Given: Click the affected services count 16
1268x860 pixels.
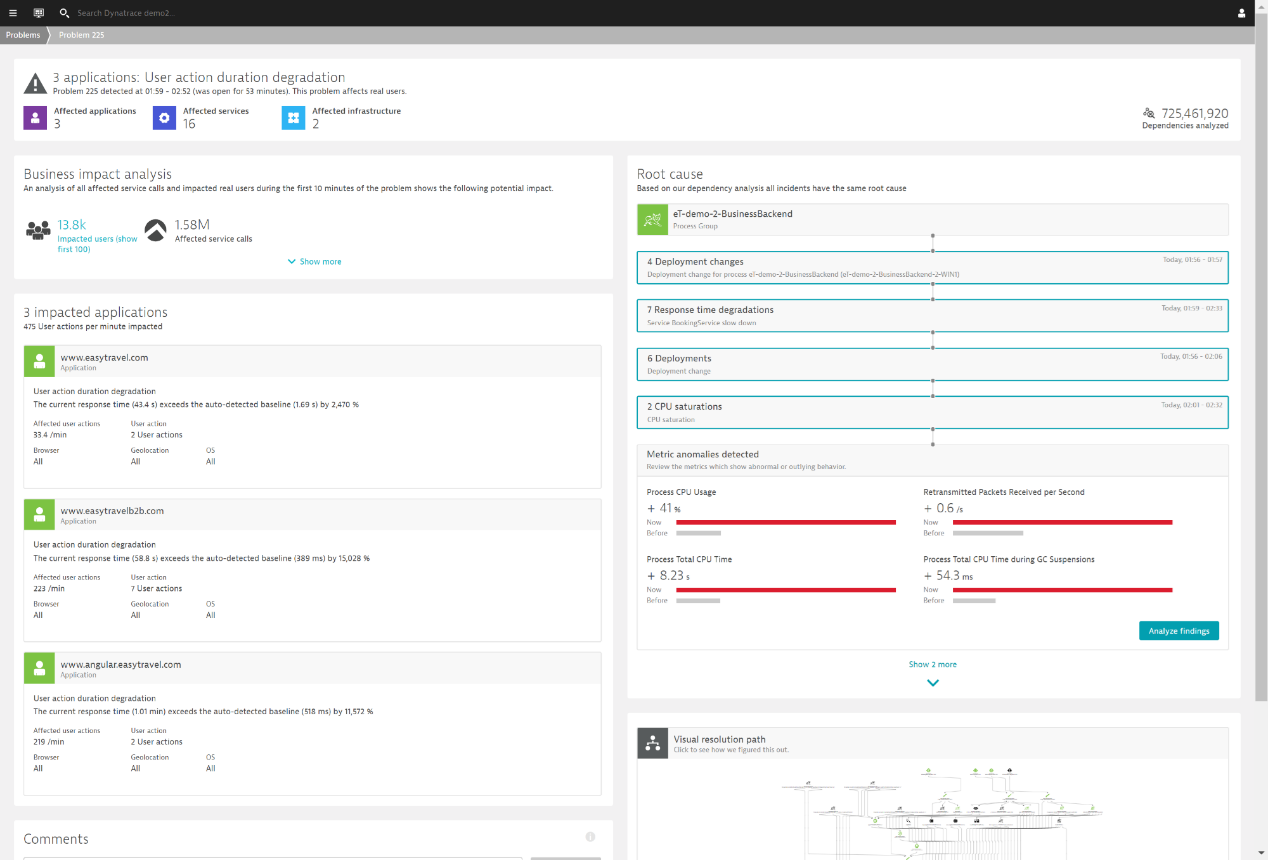Looking at the screenshot, I should coord(189,124).
